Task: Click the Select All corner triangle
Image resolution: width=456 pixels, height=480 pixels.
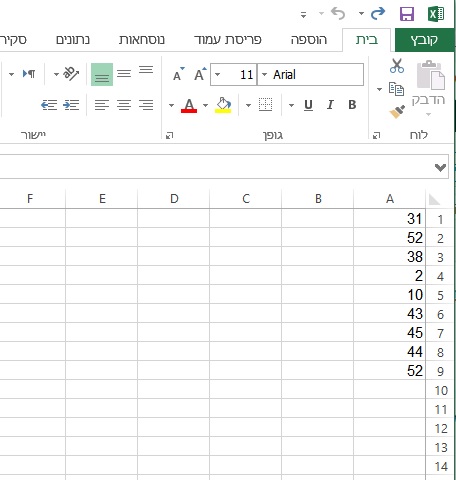Action: (x=434, y=199)
